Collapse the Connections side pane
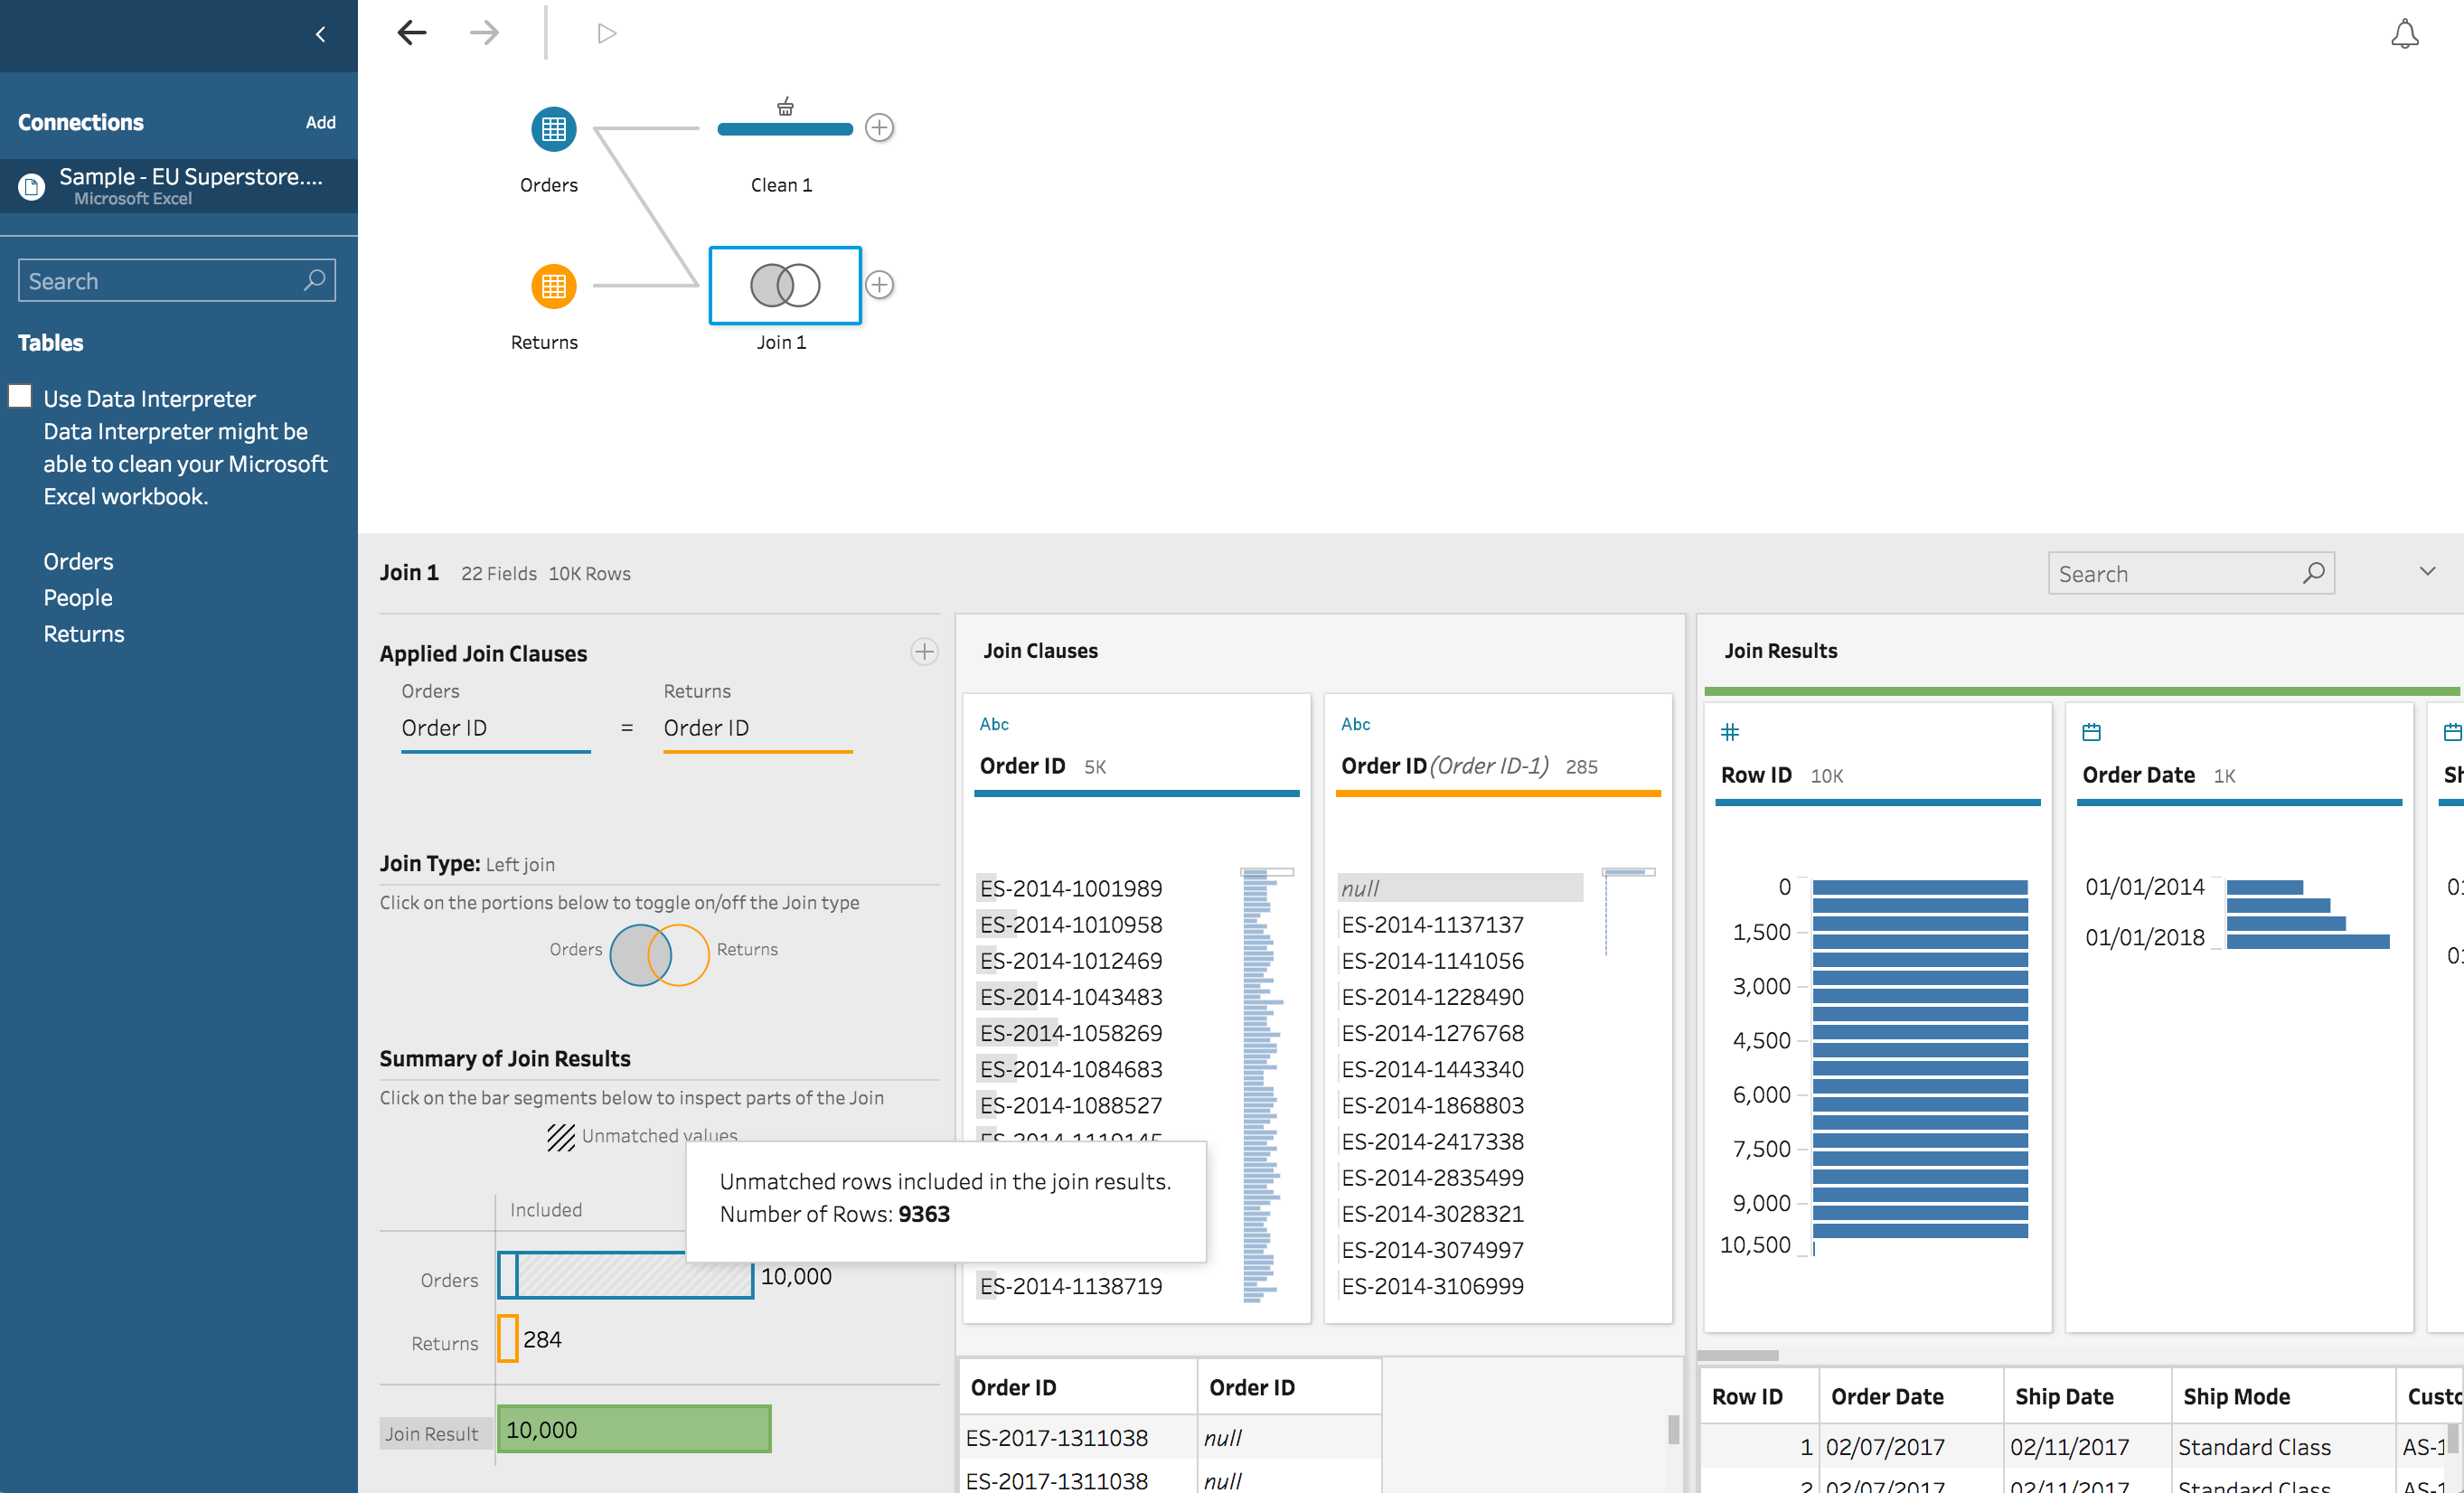 320,35
